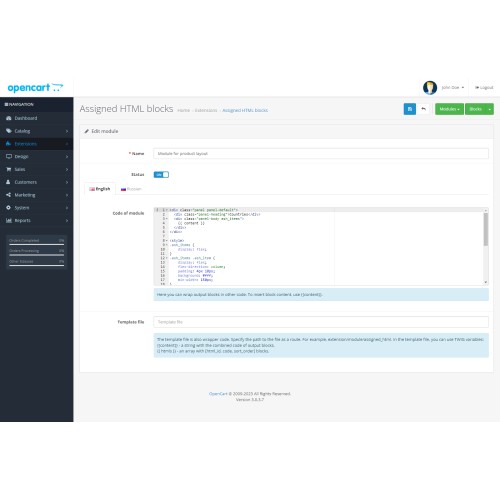This screenshot has height=500, width=500.
Task: Click the user avatar picture
Action: [x=430, y=88]
